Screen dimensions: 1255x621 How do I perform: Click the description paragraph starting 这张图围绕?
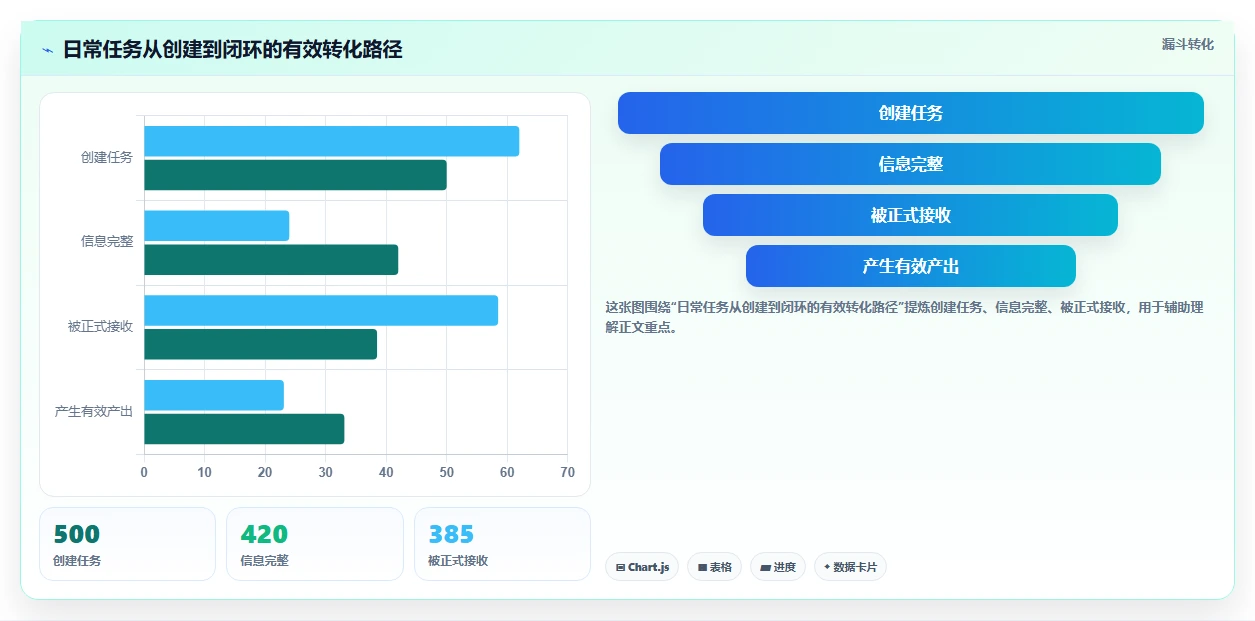point(904,317)
